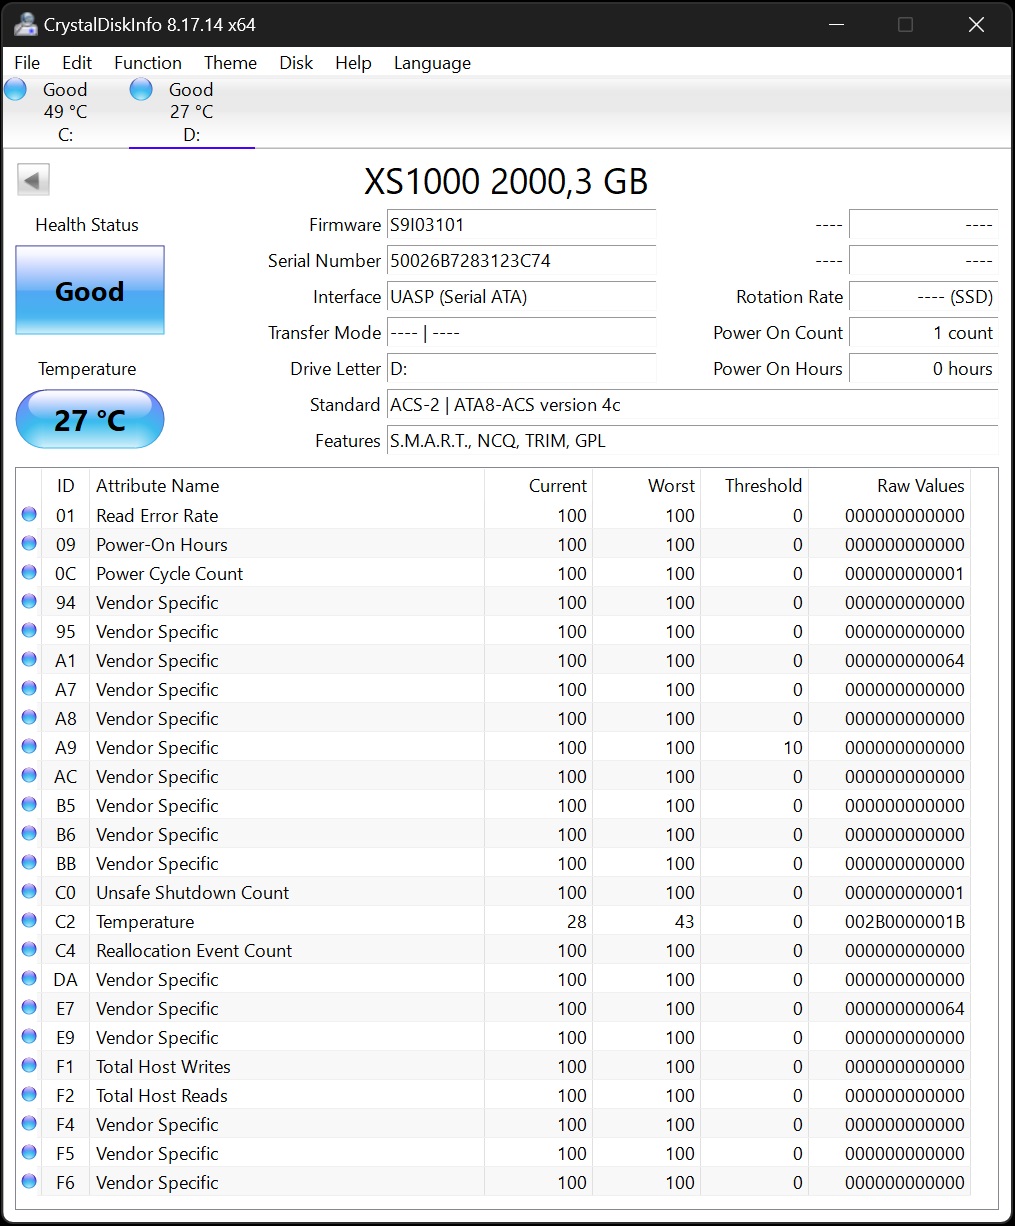Click the blue status orb for drive C:
1015x1226 pixels.
click(x=15, y=90)
